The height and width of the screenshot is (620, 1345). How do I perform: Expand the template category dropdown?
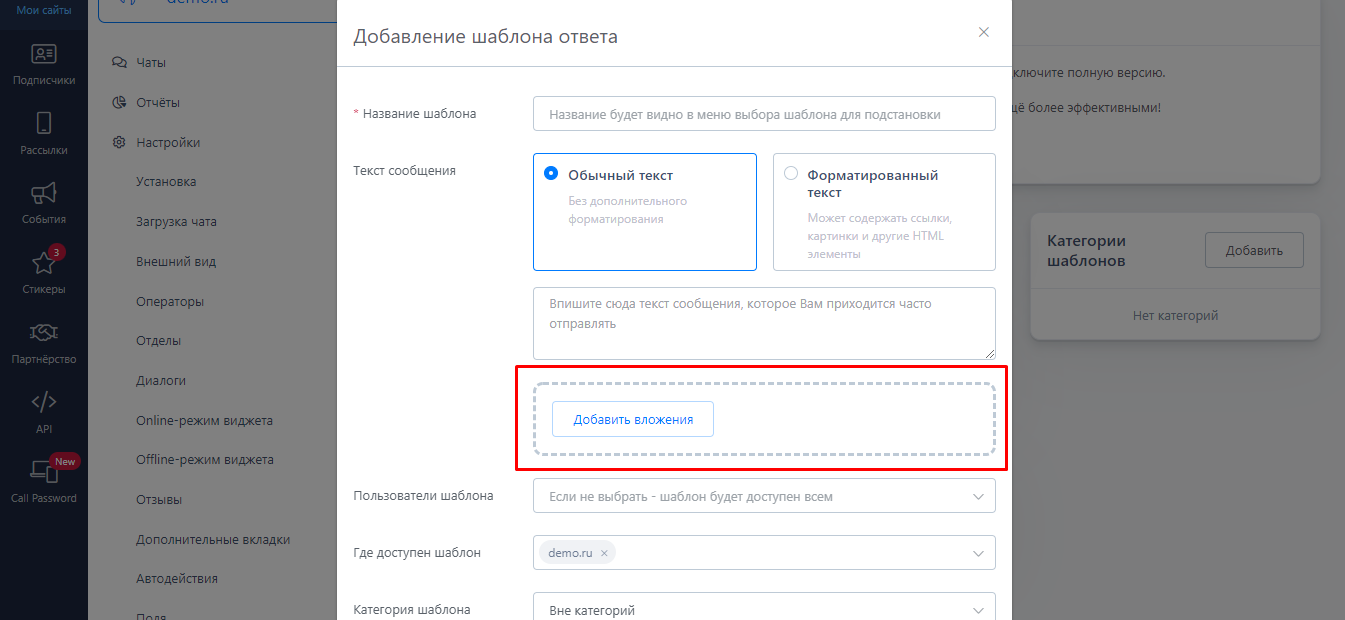pyautogui.click(x=977, y=610)
